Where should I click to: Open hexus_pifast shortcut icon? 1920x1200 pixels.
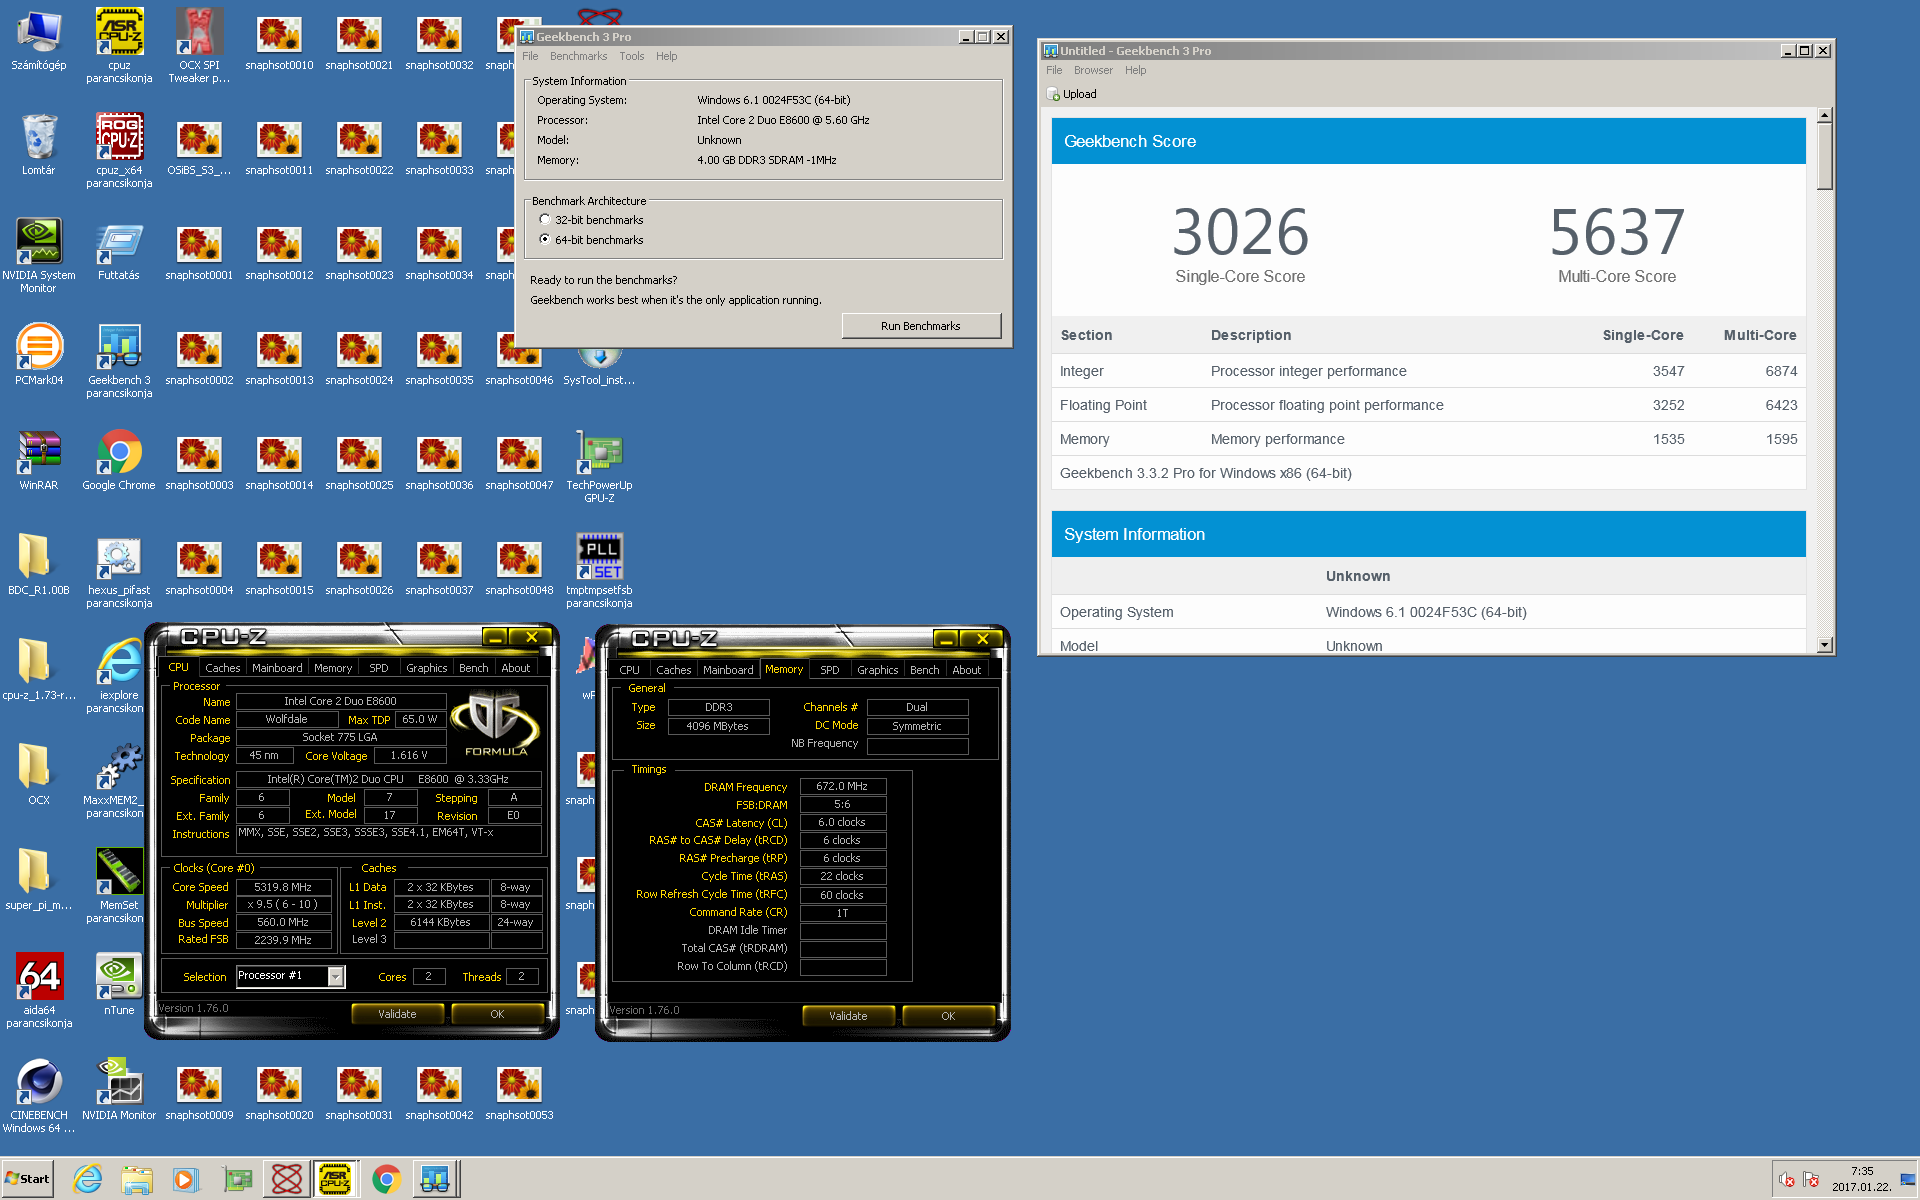(x=119, y=570)
